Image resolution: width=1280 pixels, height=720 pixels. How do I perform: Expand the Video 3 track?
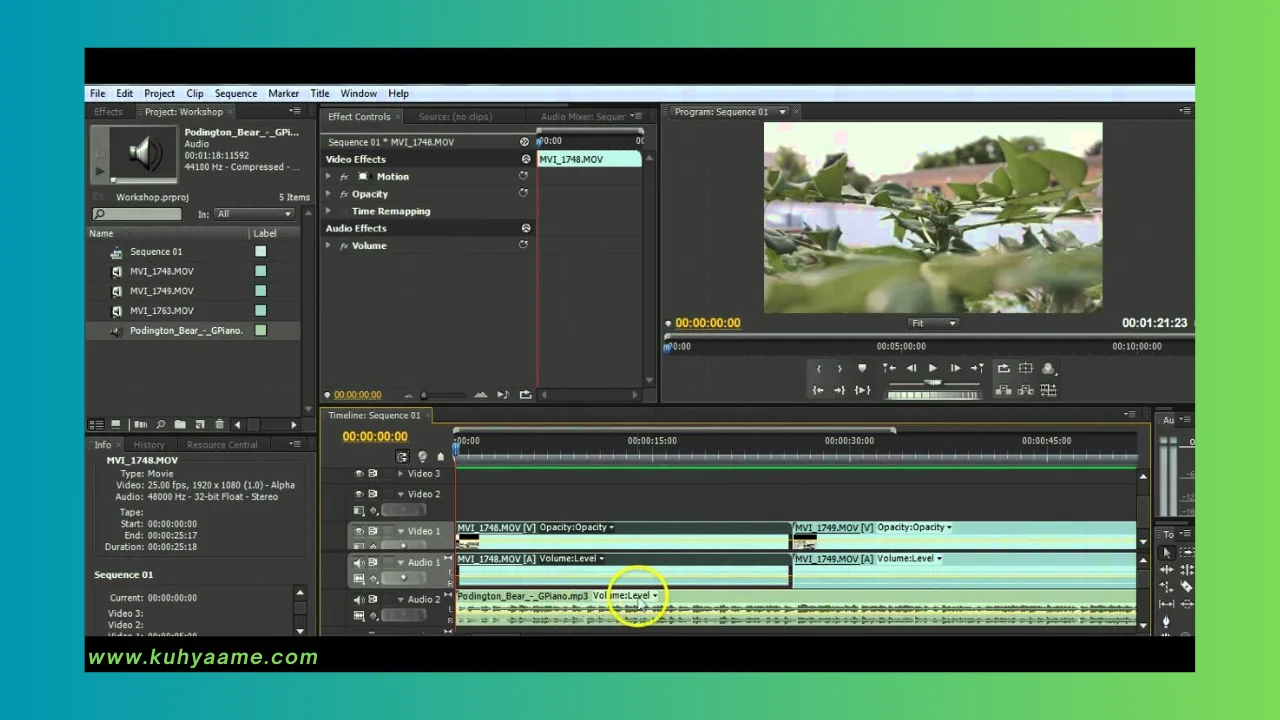401,474
